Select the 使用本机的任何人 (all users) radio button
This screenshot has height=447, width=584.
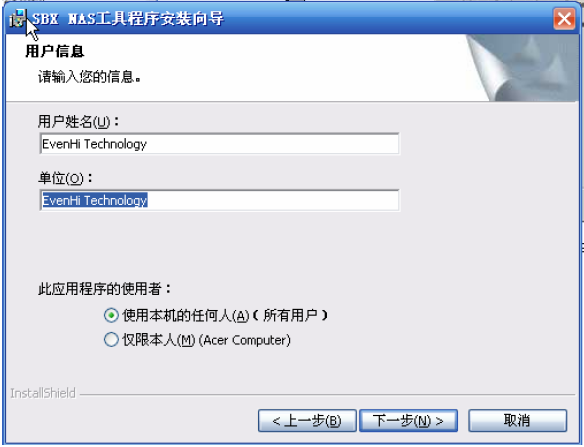point(111,316)
